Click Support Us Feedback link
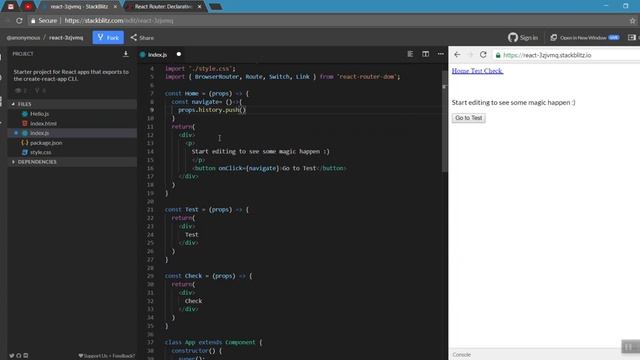This screenshot has width=640, height=360. (x=107, y=356)
